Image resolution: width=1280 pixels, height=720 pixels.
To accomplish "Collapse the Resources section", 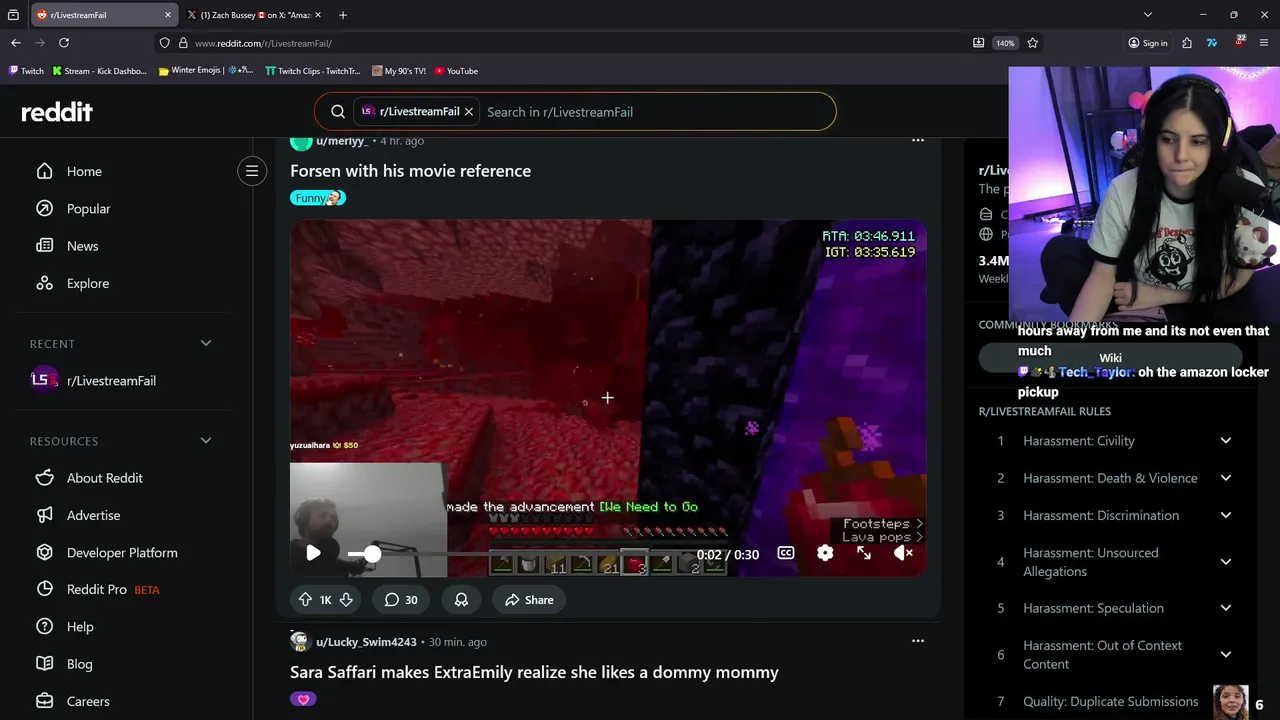I will 206,441.
